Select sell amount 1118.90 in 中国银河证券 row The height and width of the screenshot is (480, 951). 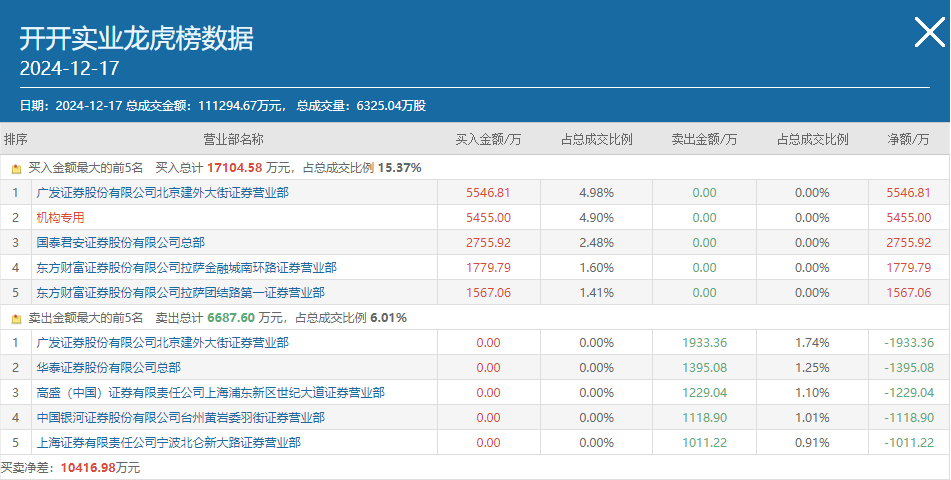(704, 417)
